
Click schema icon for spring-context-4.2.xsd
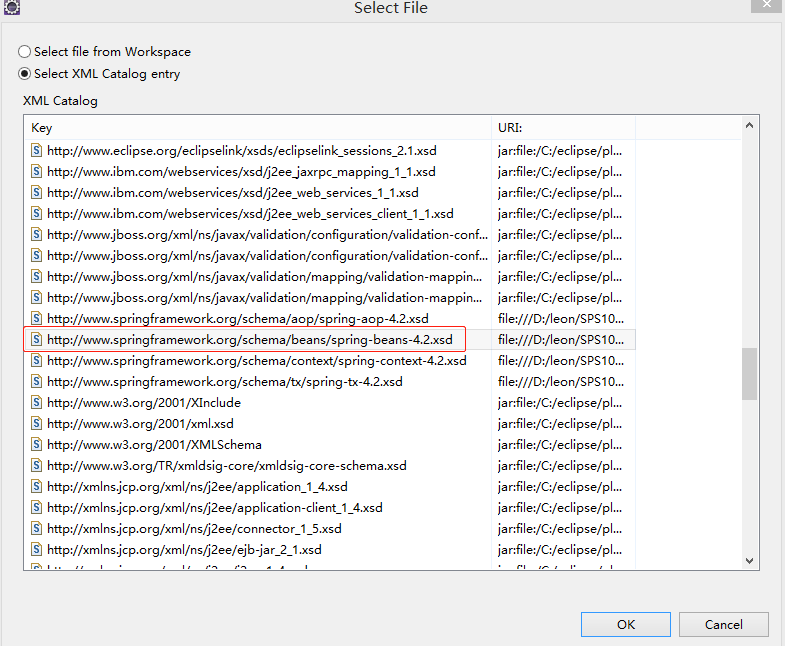36,361
